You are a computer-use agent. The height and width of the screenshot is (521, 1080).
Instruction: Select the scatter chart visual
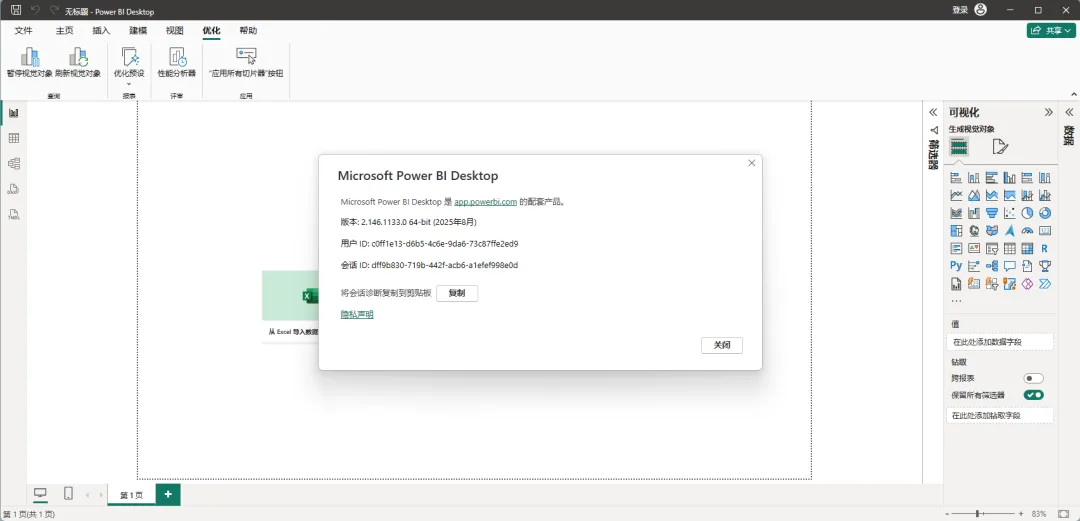(x=1010, y=213)
